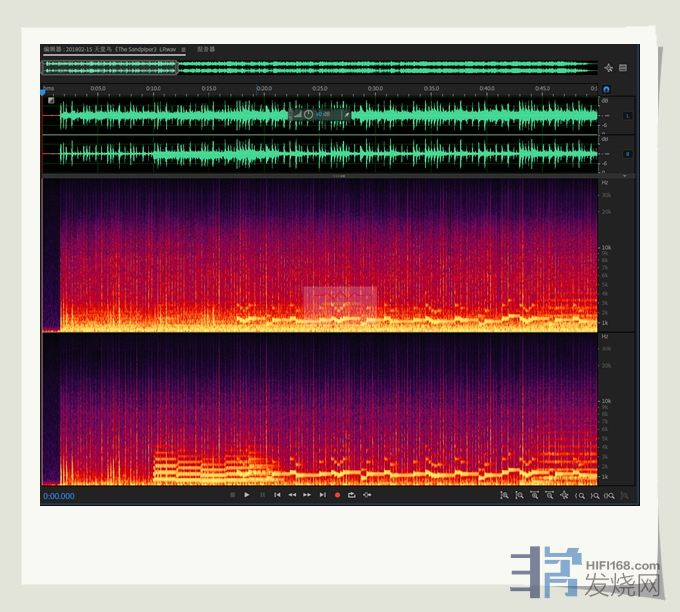Toggle the left channel L enable button

[627, 116]
